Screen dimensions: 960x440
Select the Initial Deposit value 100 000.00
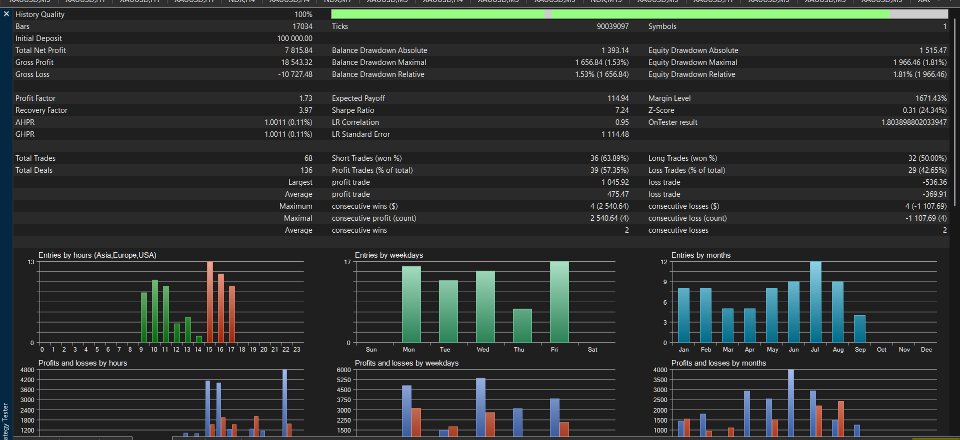tap(295, 39)
